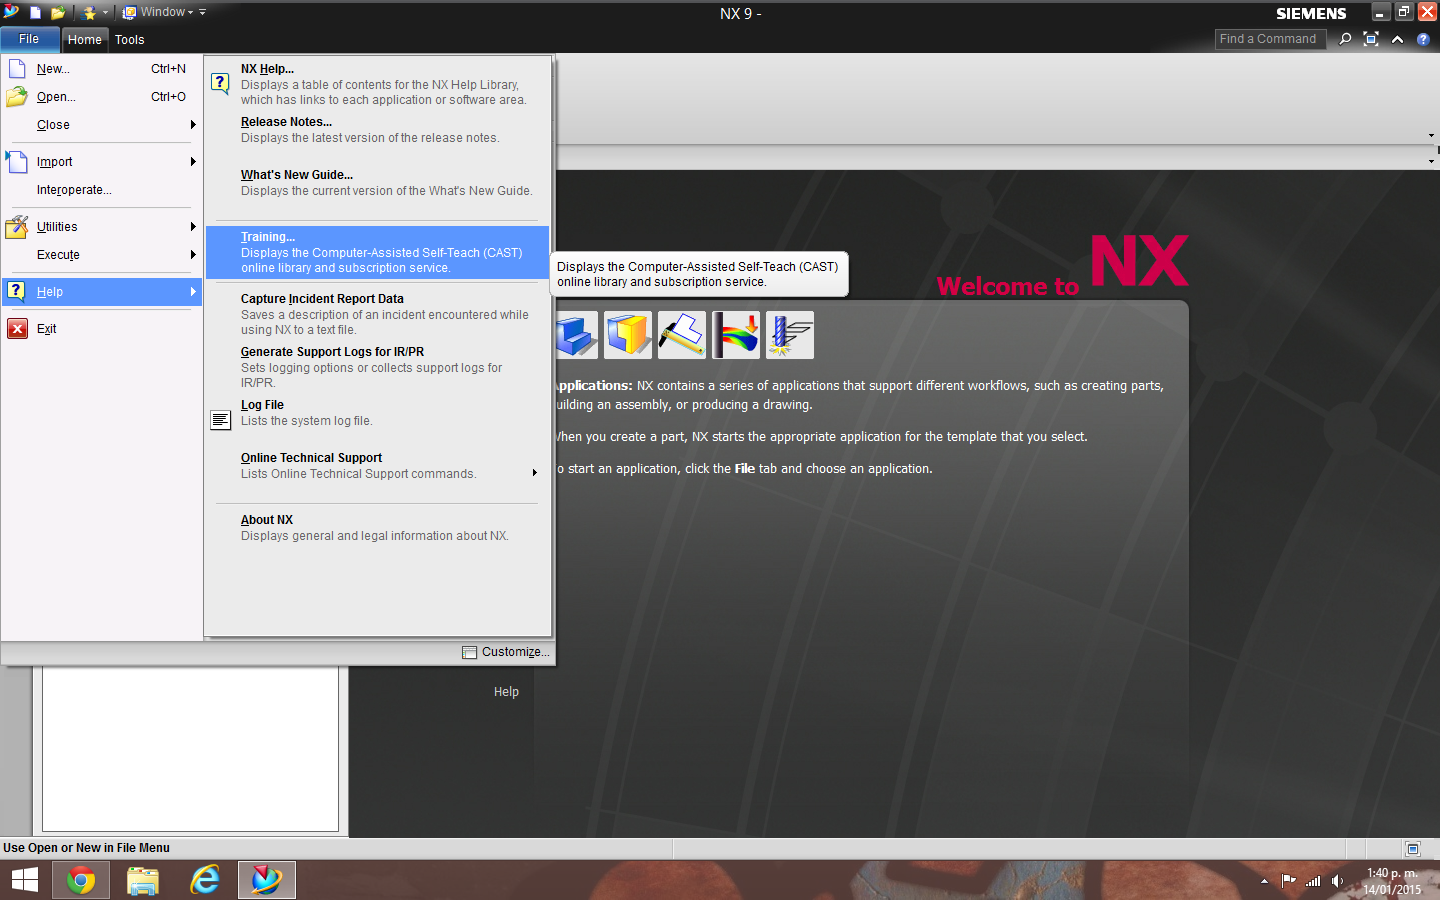This screenshot has height=900, width=1440.
Task: Click the Simulation rainbow icon on Welcome page
Action: click(x=736, y=335)
